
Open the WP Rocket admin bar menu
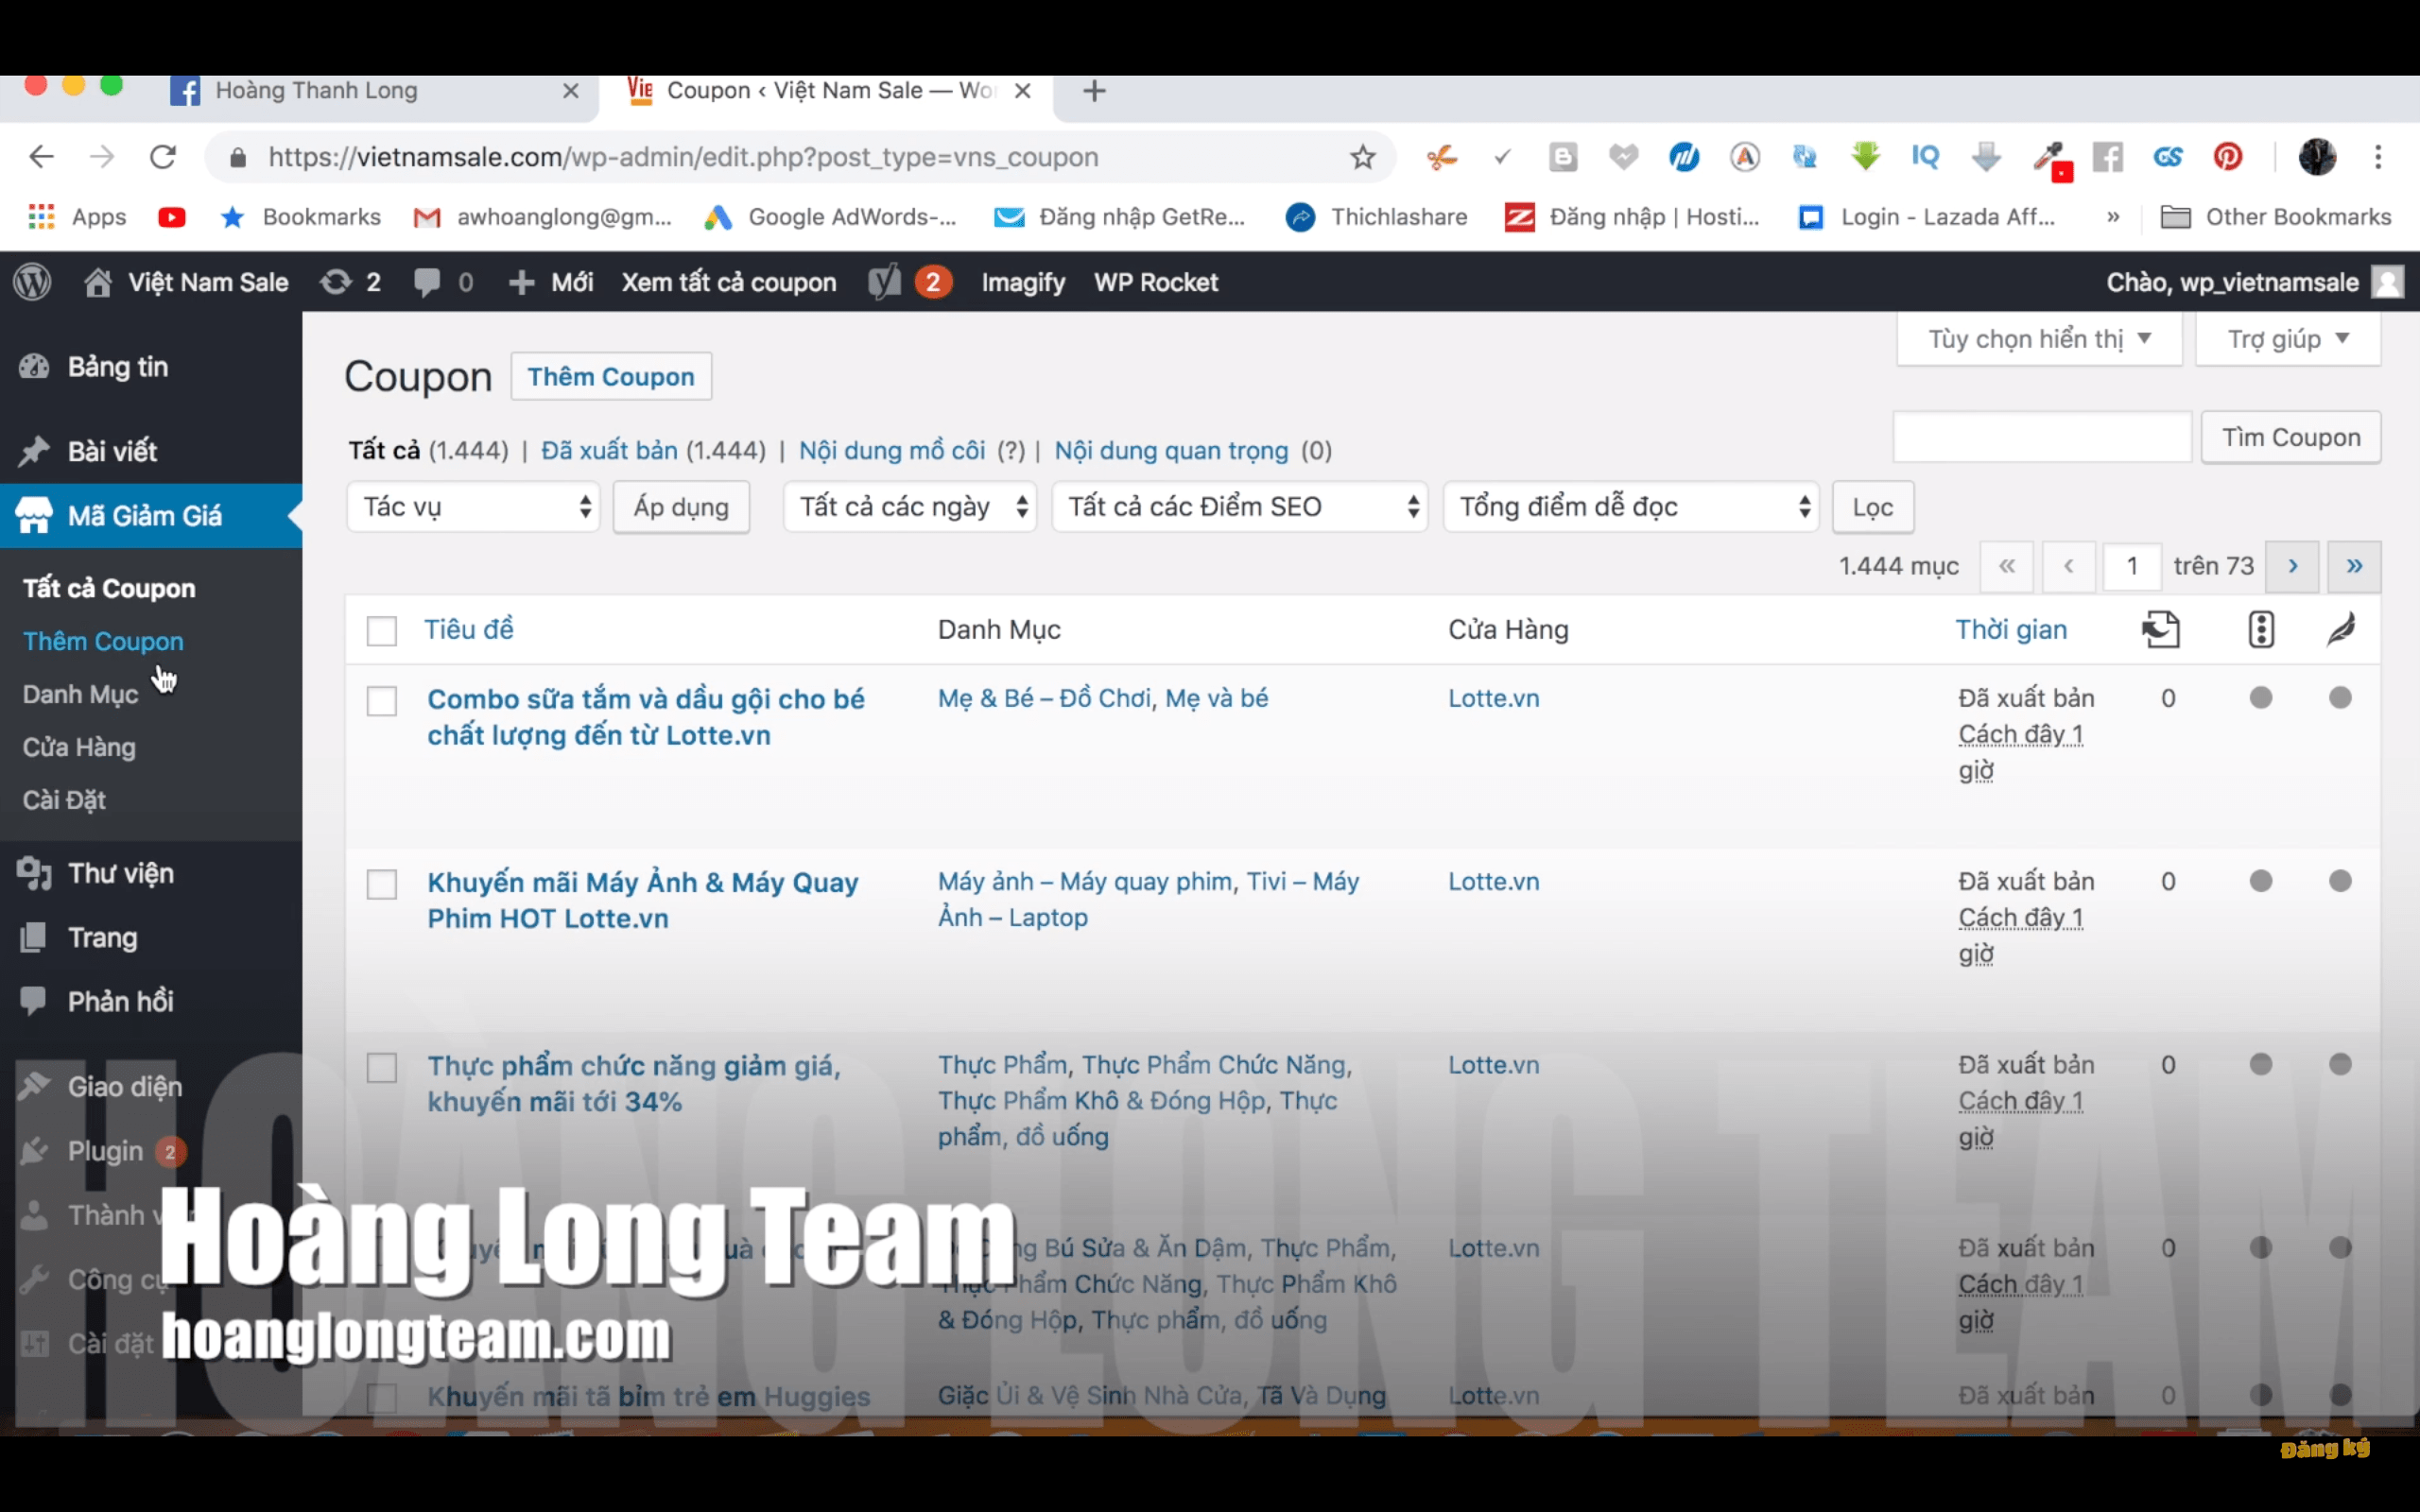[x=1156, y=282]
